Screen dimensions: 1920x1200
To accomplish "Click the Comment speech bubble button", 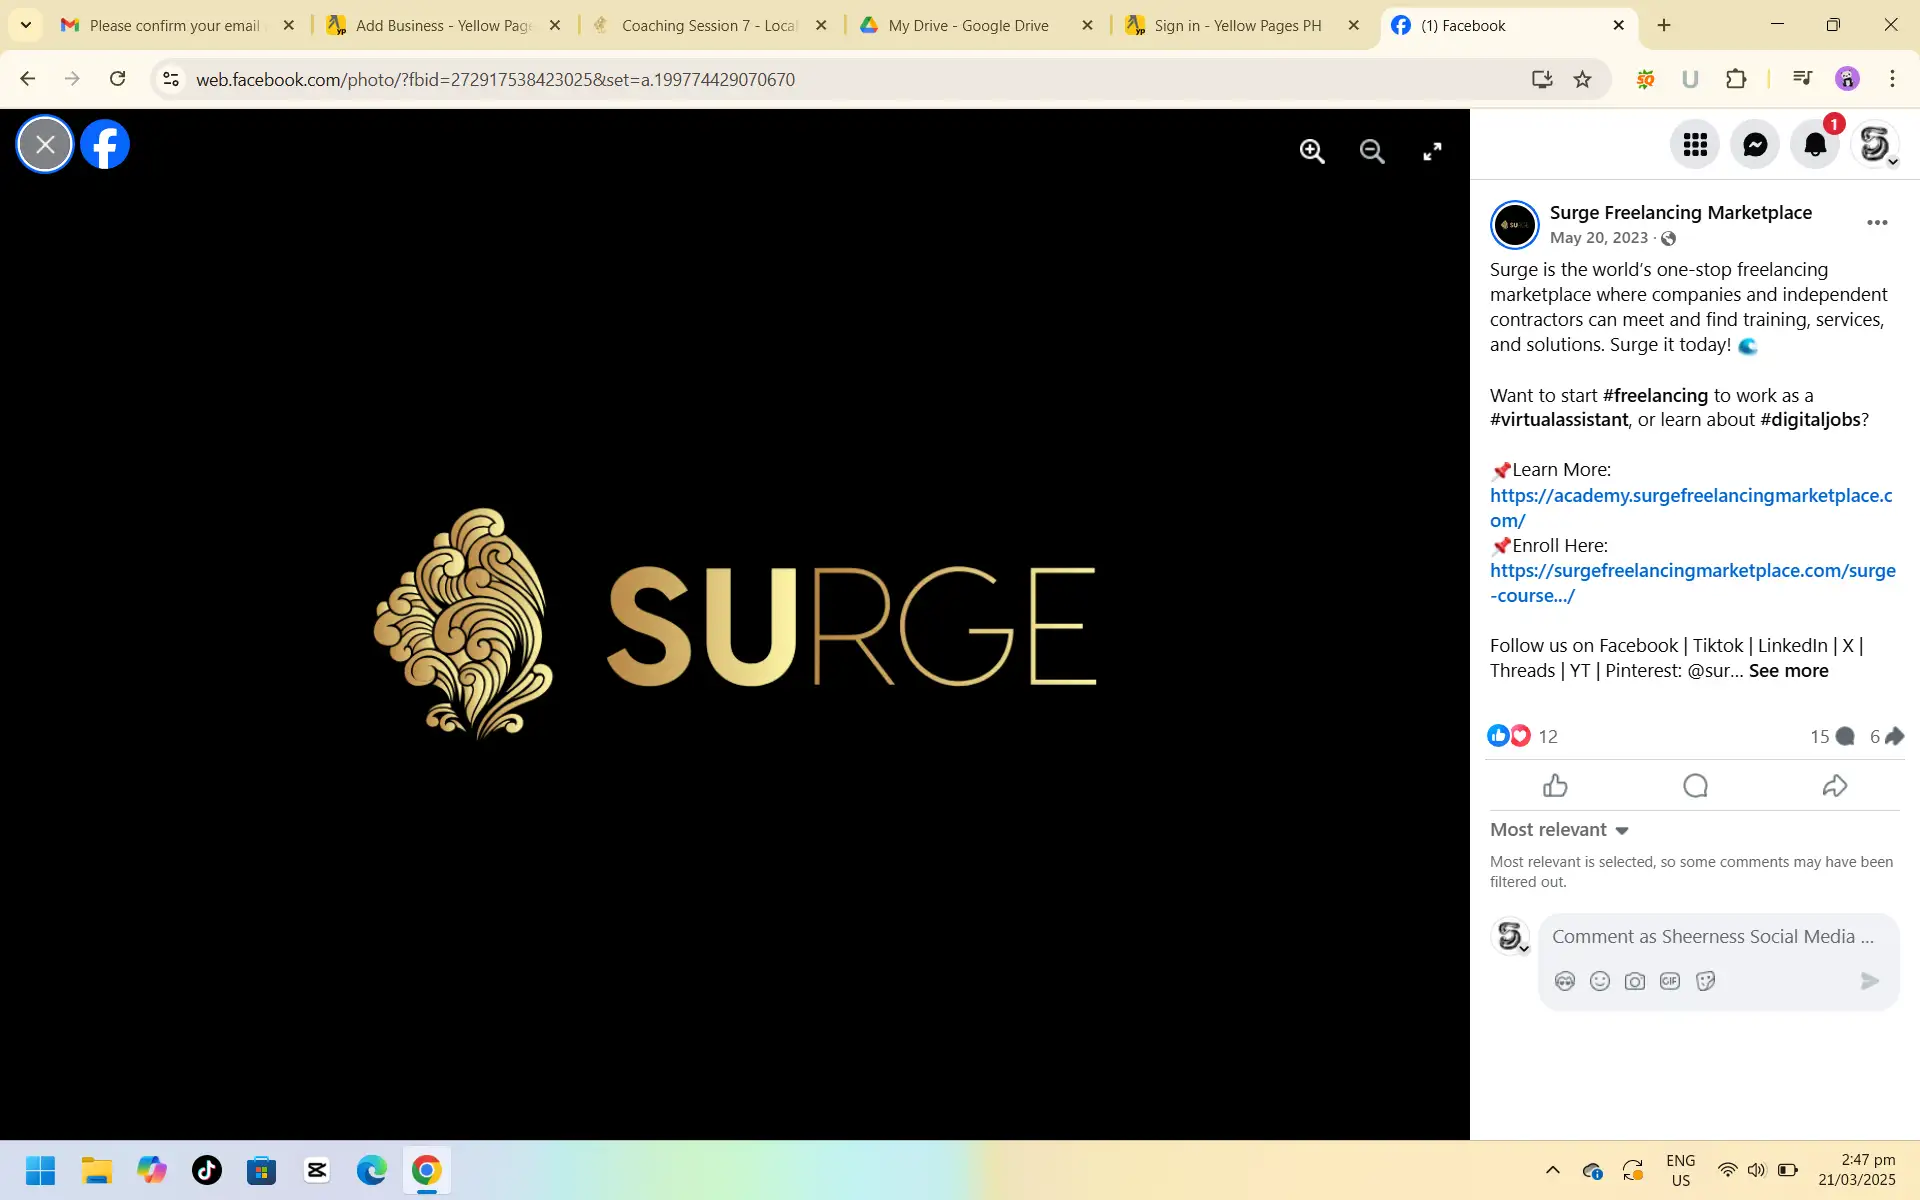I will (1695, 786).
